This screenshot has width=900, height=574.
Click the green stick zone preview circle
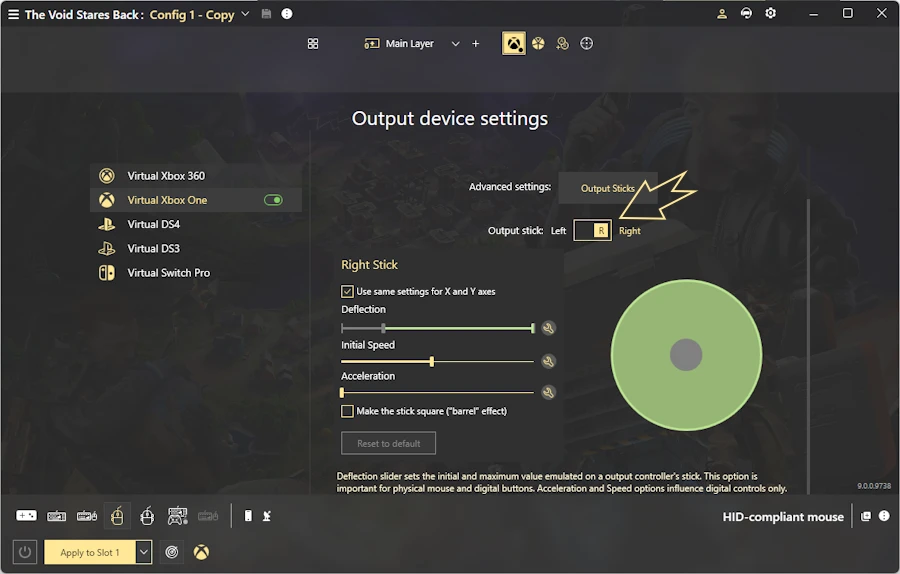click(686, 355)
